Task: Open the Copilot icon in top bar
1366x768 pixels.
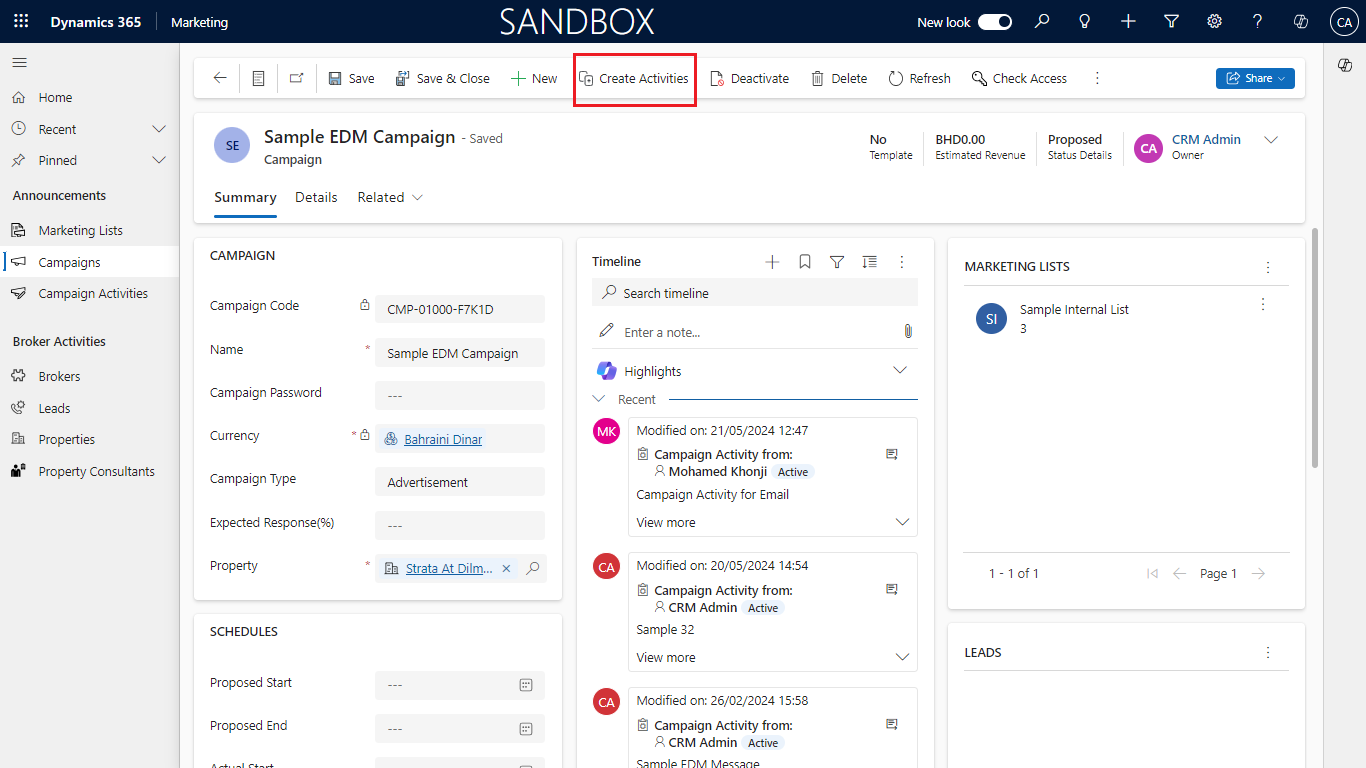Action: (x=1300, y=22)
